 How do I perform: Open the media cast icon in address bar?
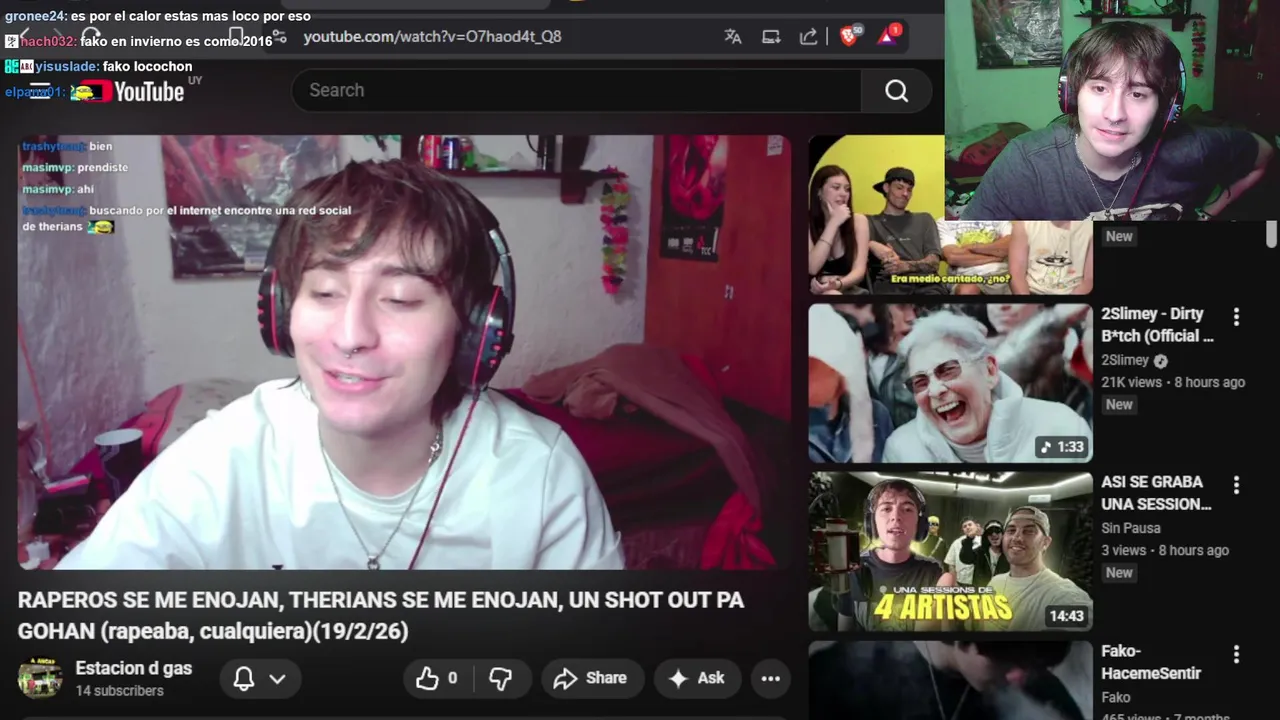click(x=771, y=37)
